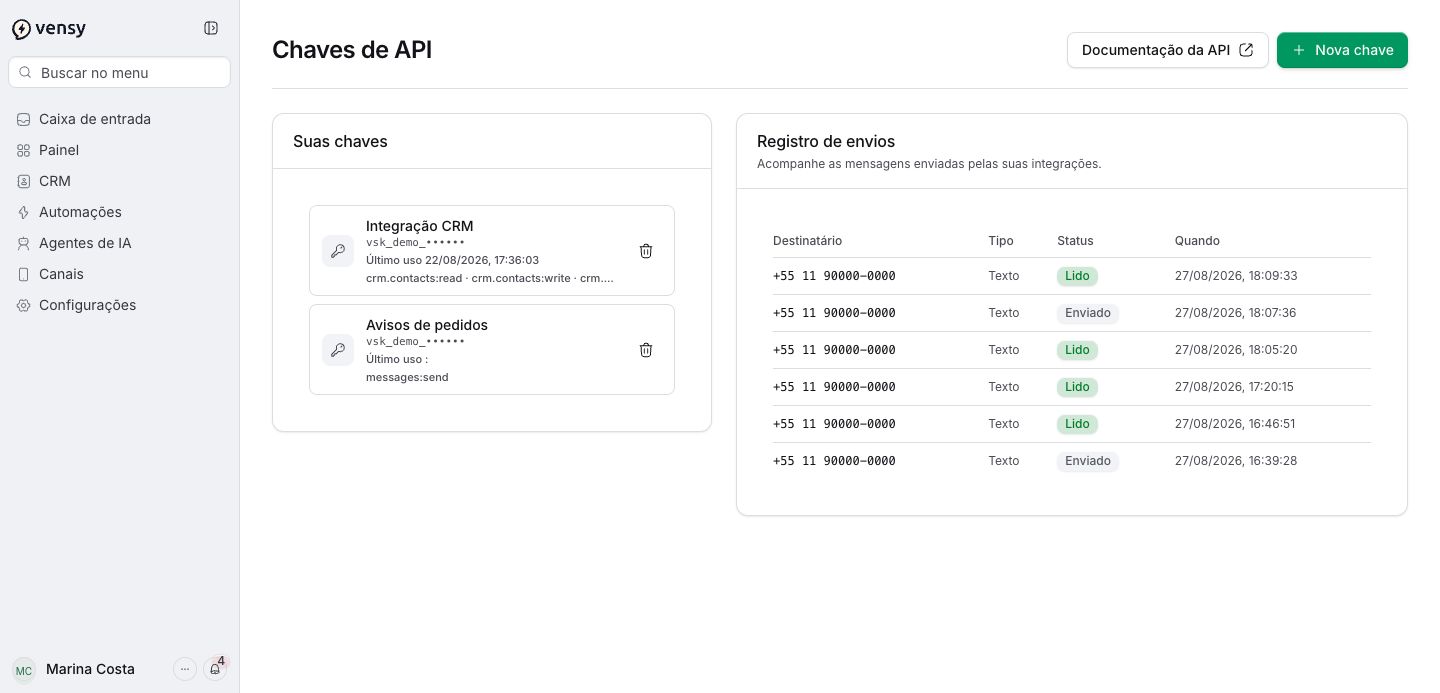Click the Canais phone icon
Screen dimensions: 1440x693
23,274
